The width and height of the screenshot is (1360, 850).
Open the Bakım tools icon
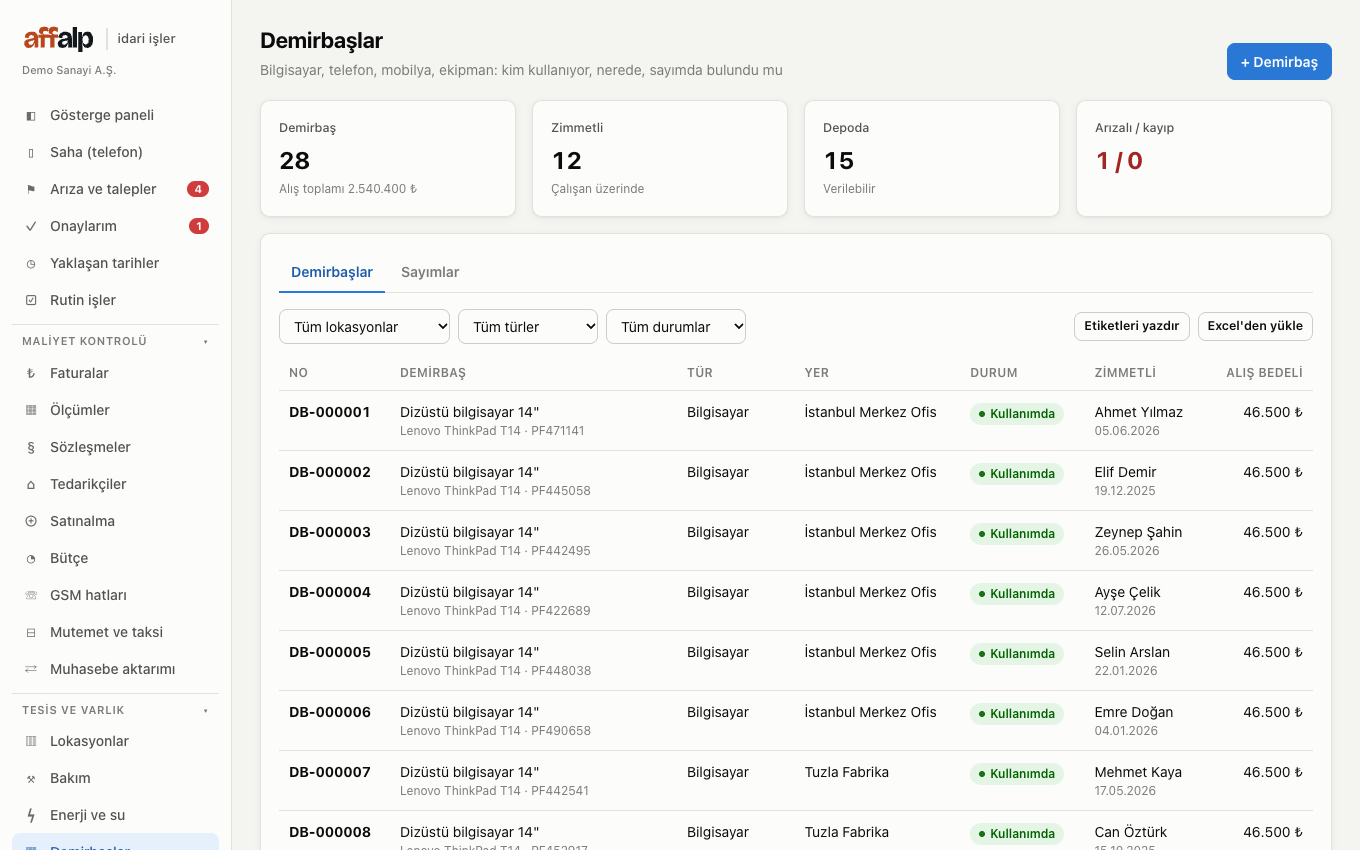pyautogui.click(x=31, y=779)
